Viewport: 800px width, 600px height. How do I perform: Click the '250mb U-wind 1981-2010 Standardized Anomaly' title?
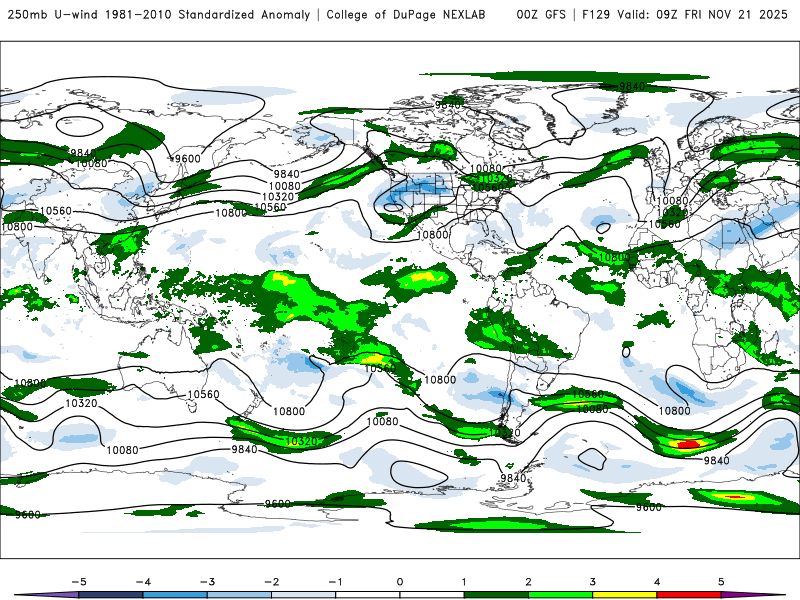click(x=159, y=14)
